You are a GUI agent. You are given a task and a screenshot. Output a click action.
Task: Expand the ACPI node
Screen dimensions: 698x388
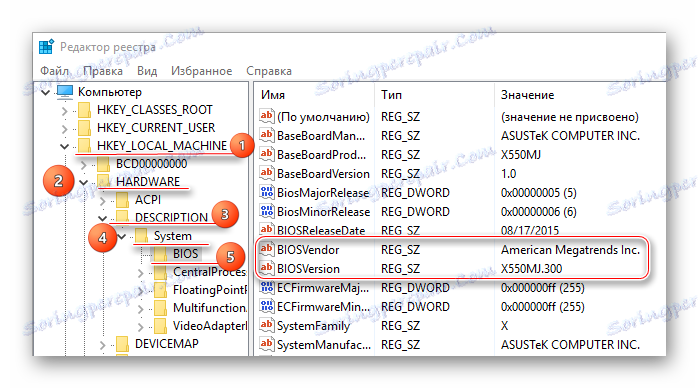(x=103, y=201)
